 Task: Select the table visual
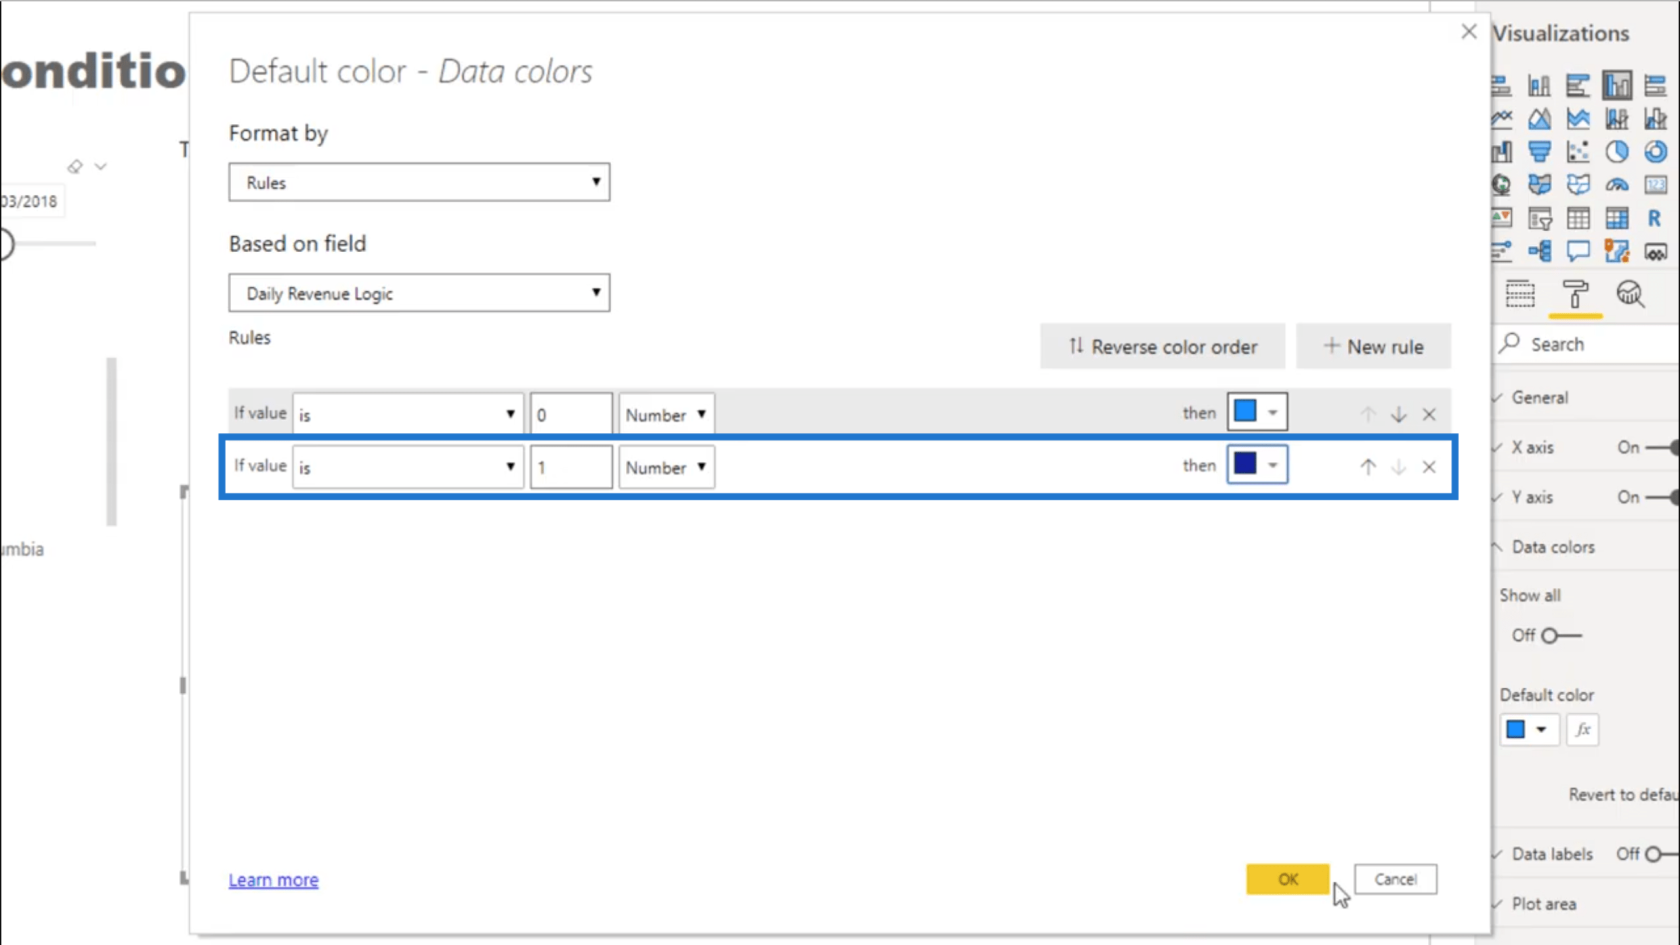click(x=1578, y=218)
